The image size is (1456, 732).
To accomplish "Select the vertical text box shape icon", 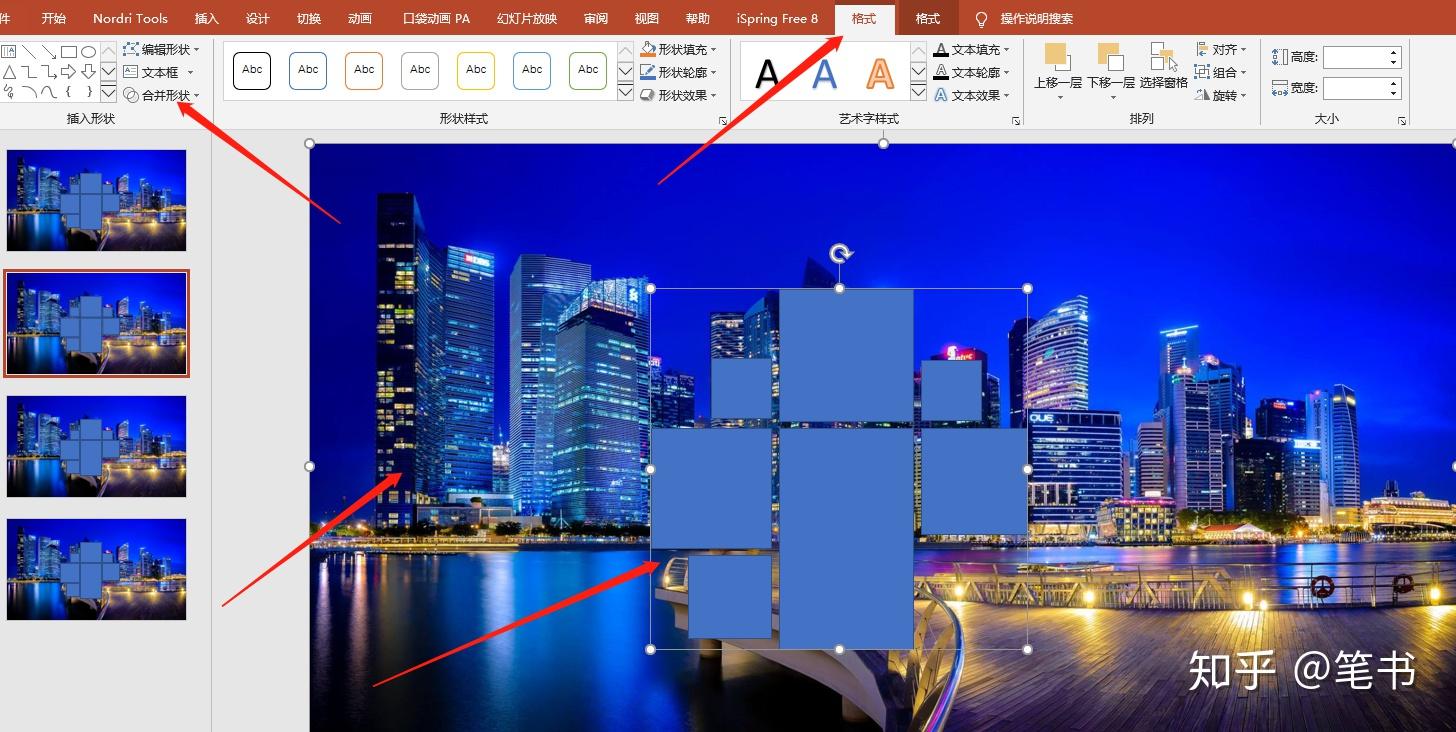I will [9, 51].
